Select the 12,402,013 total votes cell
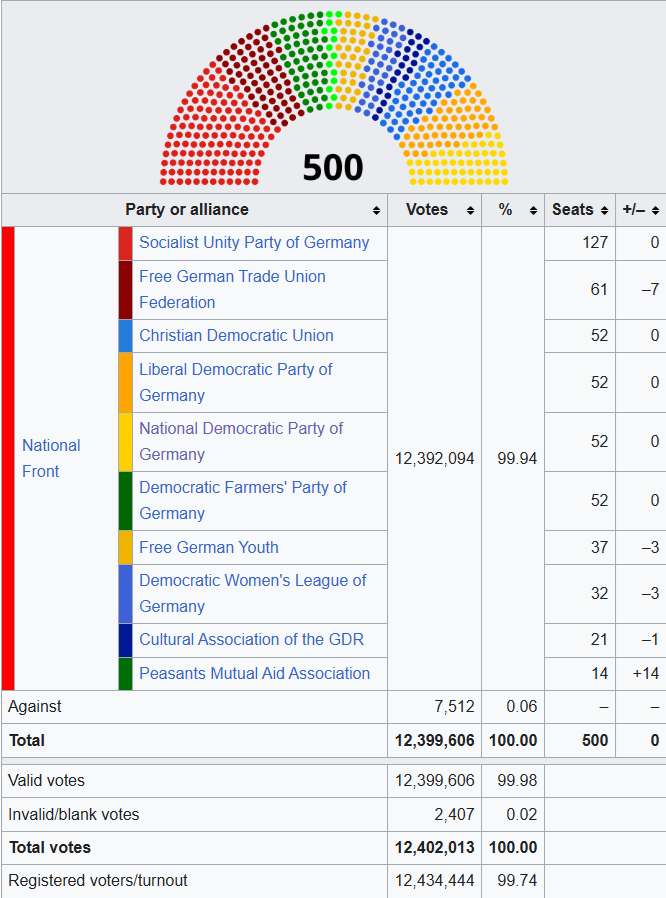This screenshot has width=666, height=898. (435, 848)
